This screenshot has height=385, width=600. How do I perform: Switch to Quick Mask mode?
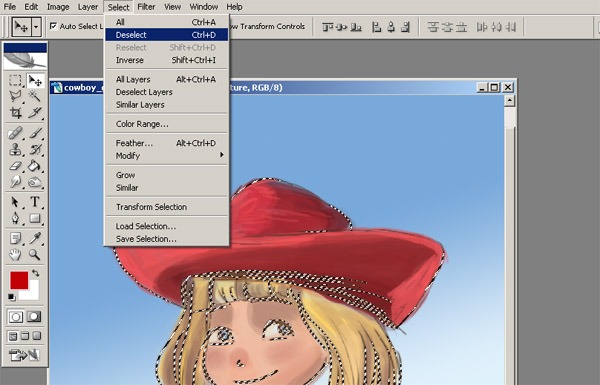click(34, 316)
